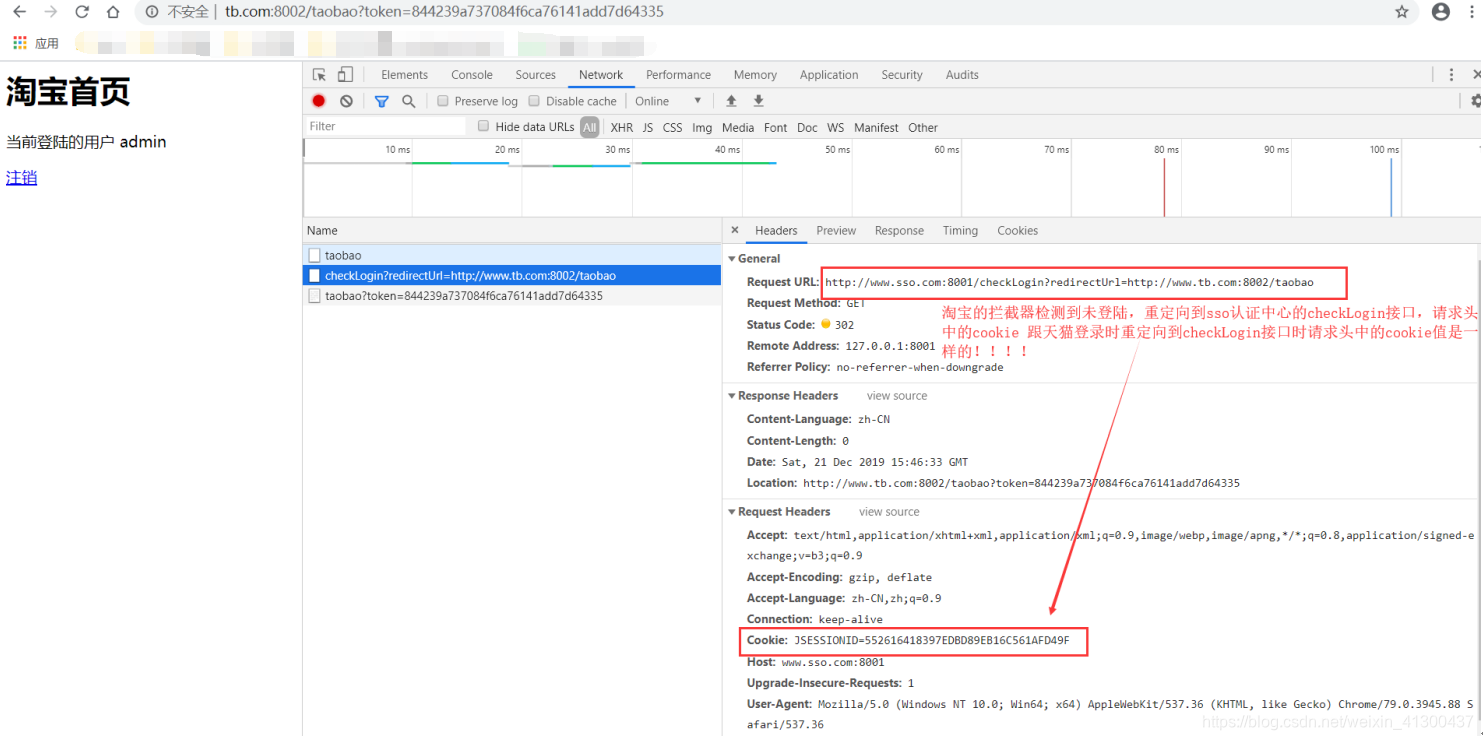Screen dimensions: 1483x740
Task: Reload the page with refresh icon
Action: click(82, 12)
